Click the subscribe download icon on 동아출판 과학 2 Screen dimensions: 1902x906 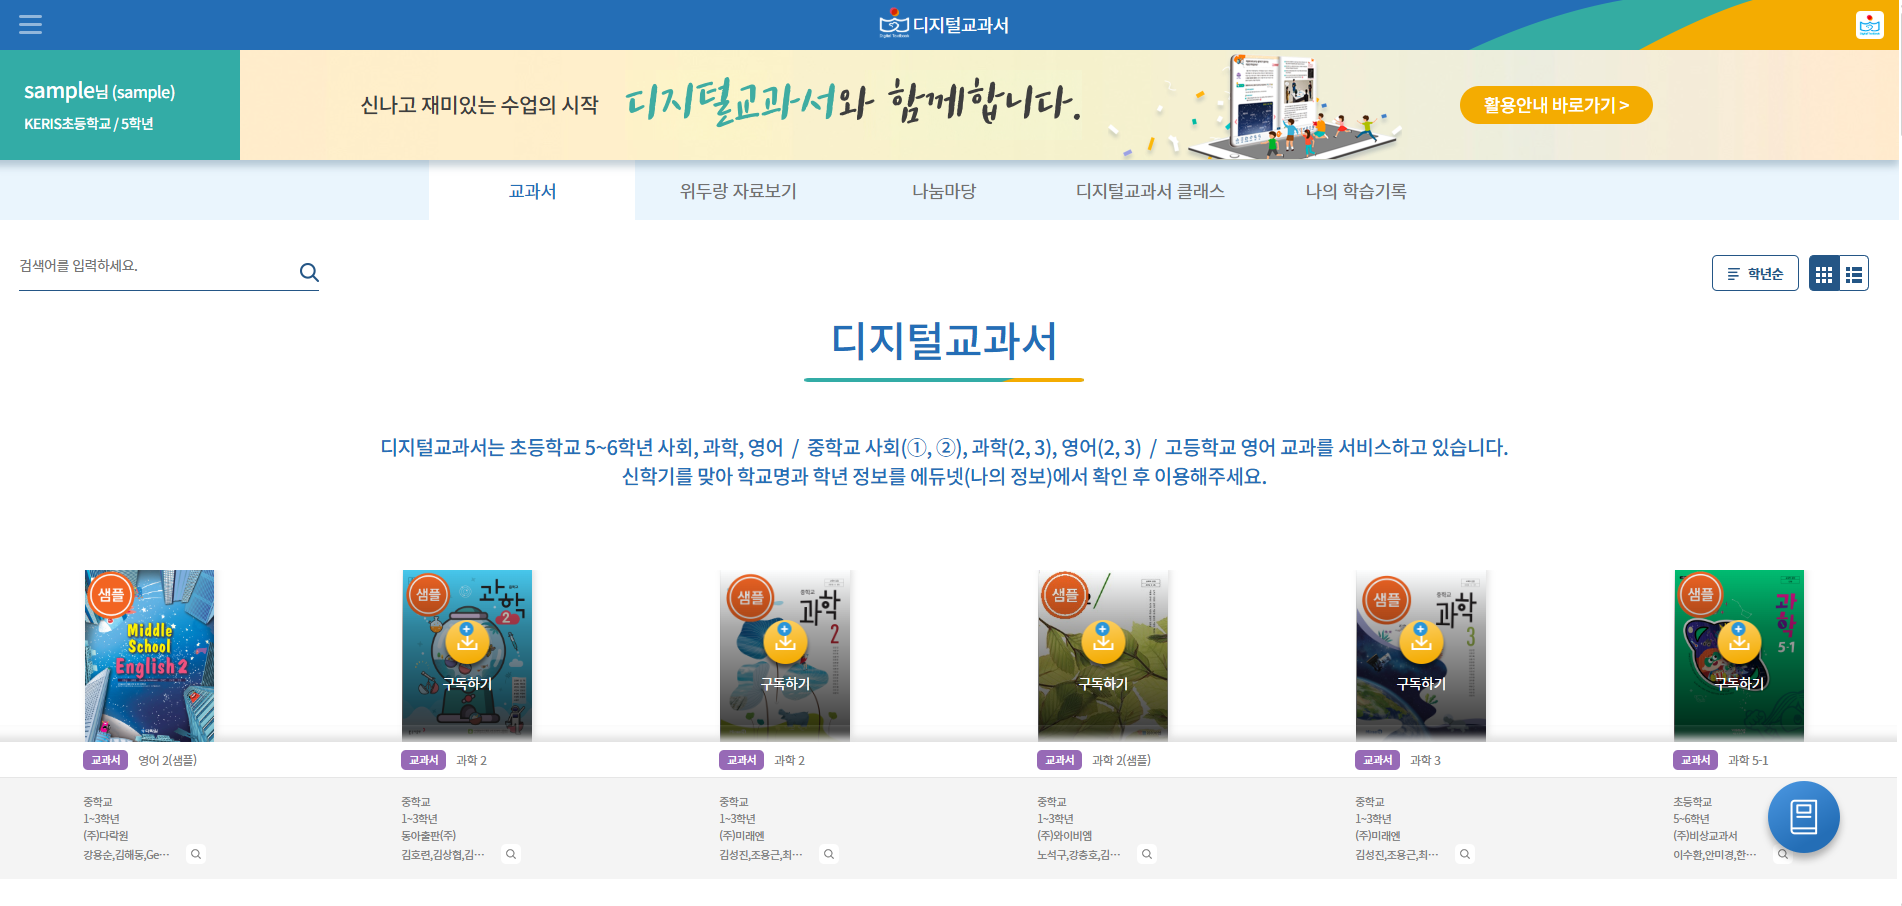pos(467,641)
